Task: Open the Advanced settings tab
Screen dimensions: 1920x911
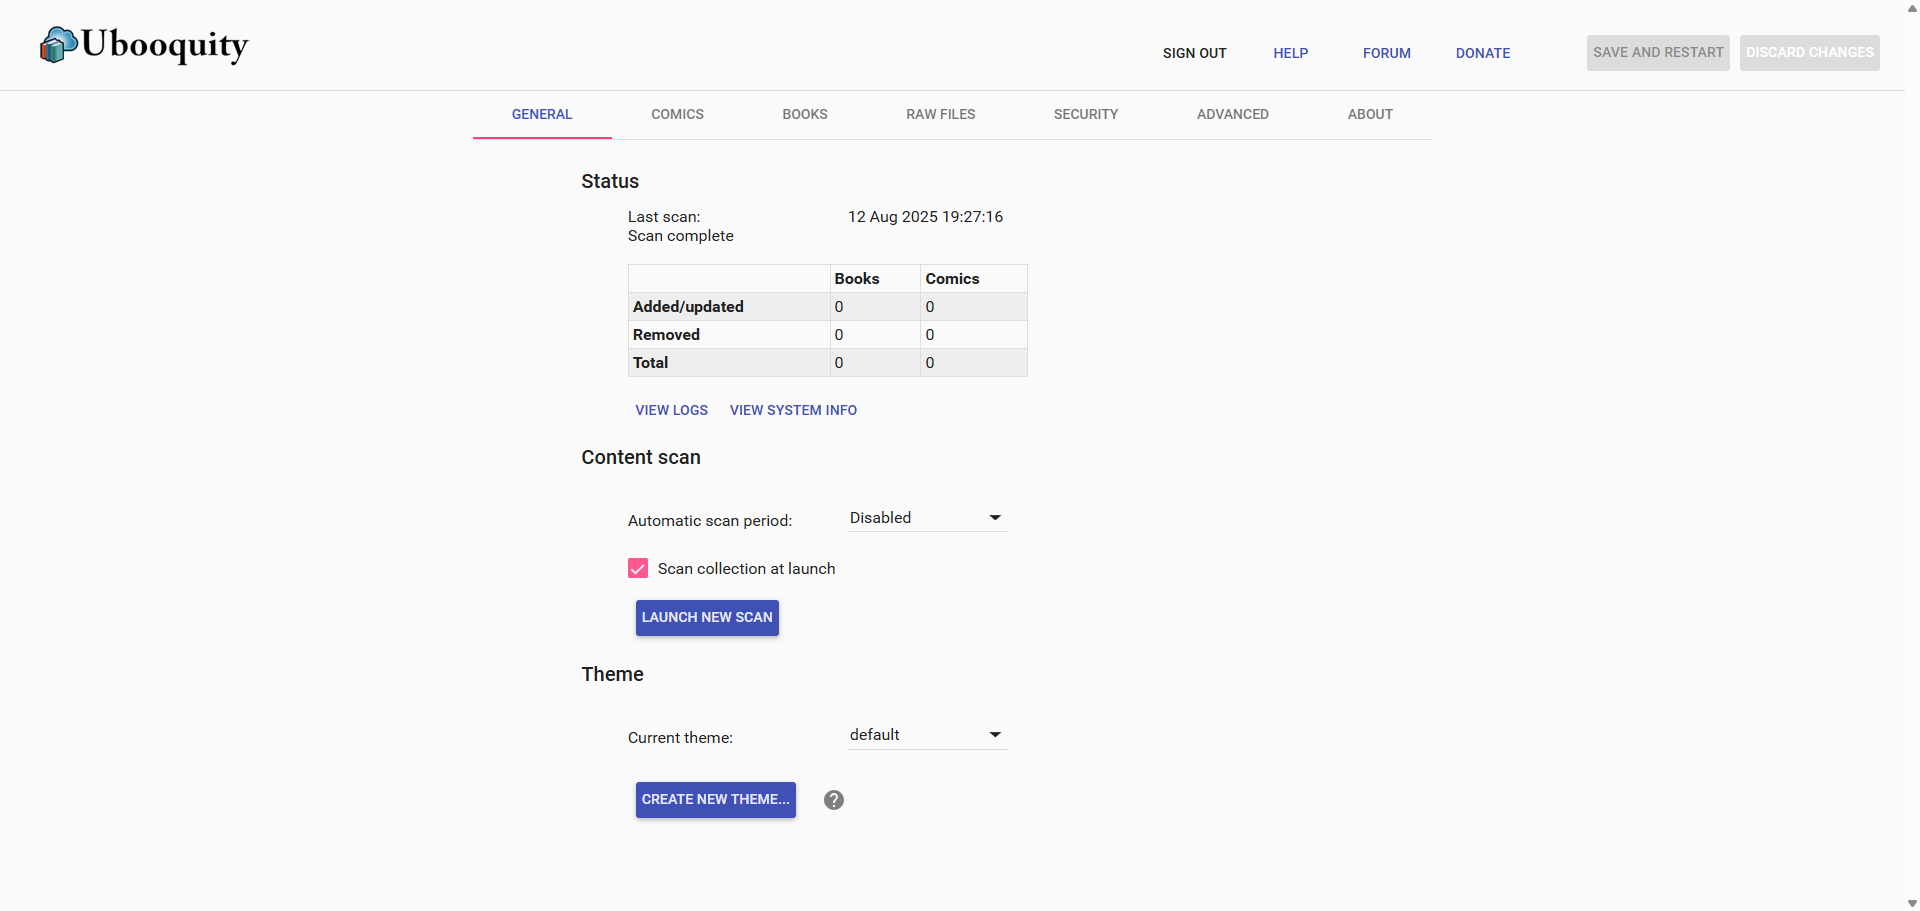Action: (x=1233, y=114)
